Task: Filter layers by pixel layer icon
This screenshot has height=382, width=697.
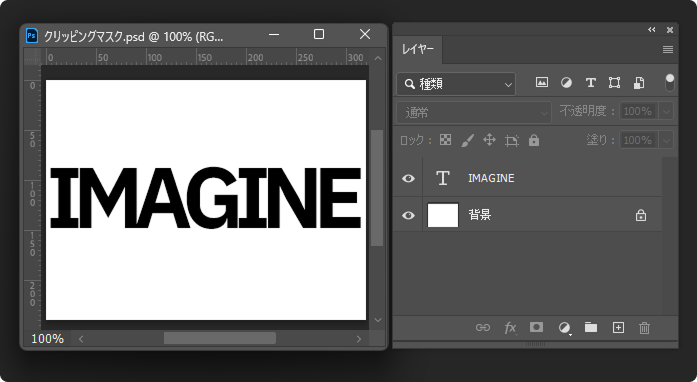Action: (x=541, y=82)
